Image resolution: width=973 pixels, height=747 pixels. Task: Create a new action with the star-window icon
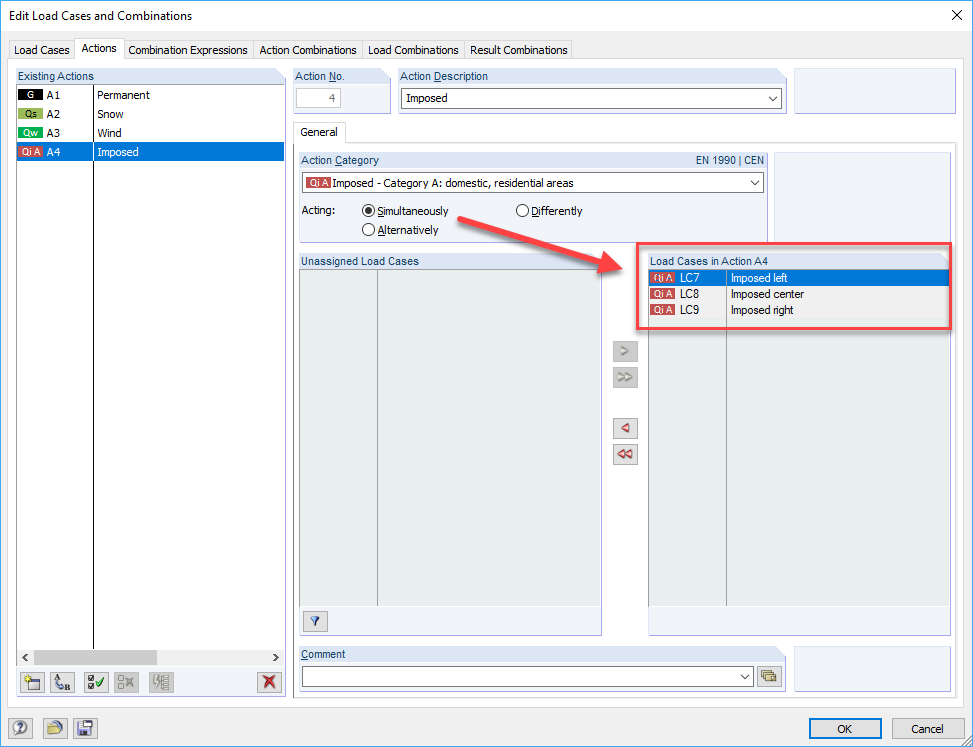coord(32,682)
